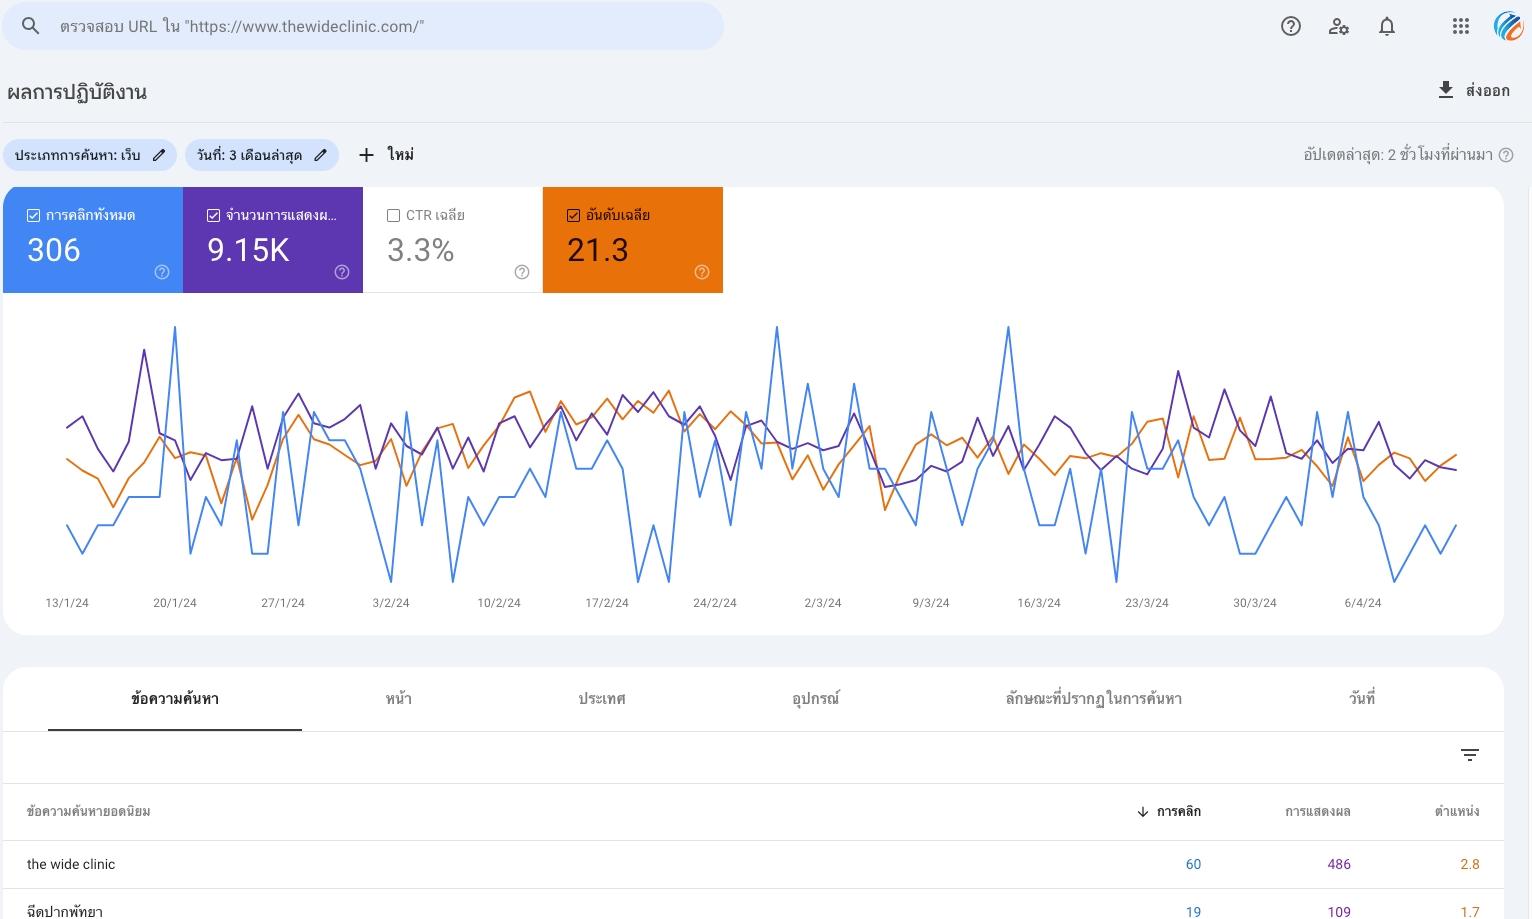
Task: Click help icon on average CTR card
Action: pos(522,272)
